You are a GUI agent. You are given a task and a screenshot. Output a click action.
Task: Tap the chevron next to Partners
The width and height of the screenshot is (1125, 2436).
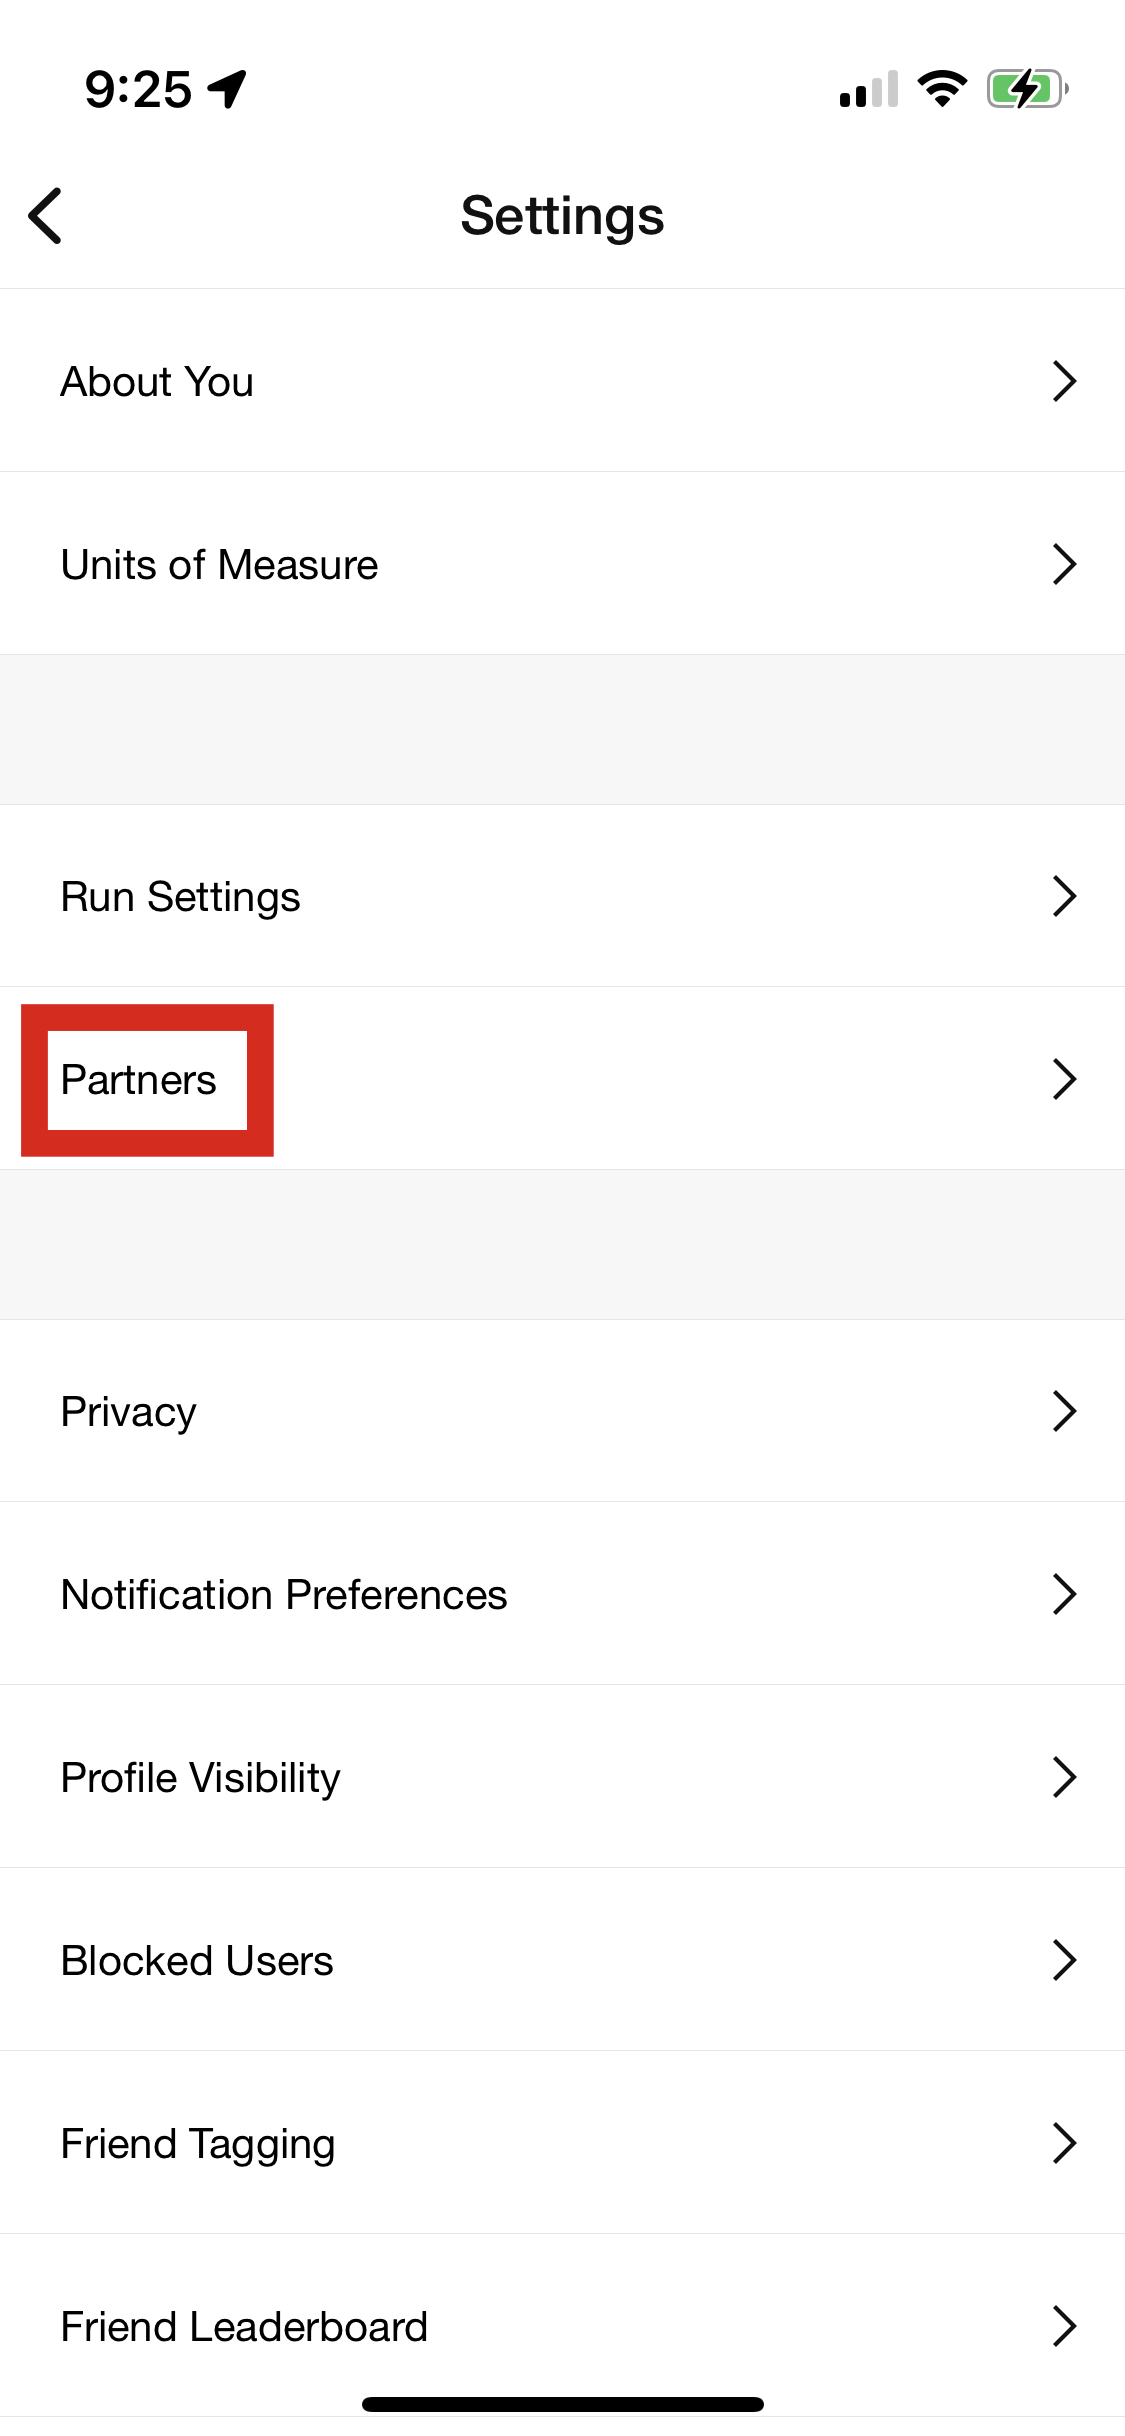[1064, 1079]
